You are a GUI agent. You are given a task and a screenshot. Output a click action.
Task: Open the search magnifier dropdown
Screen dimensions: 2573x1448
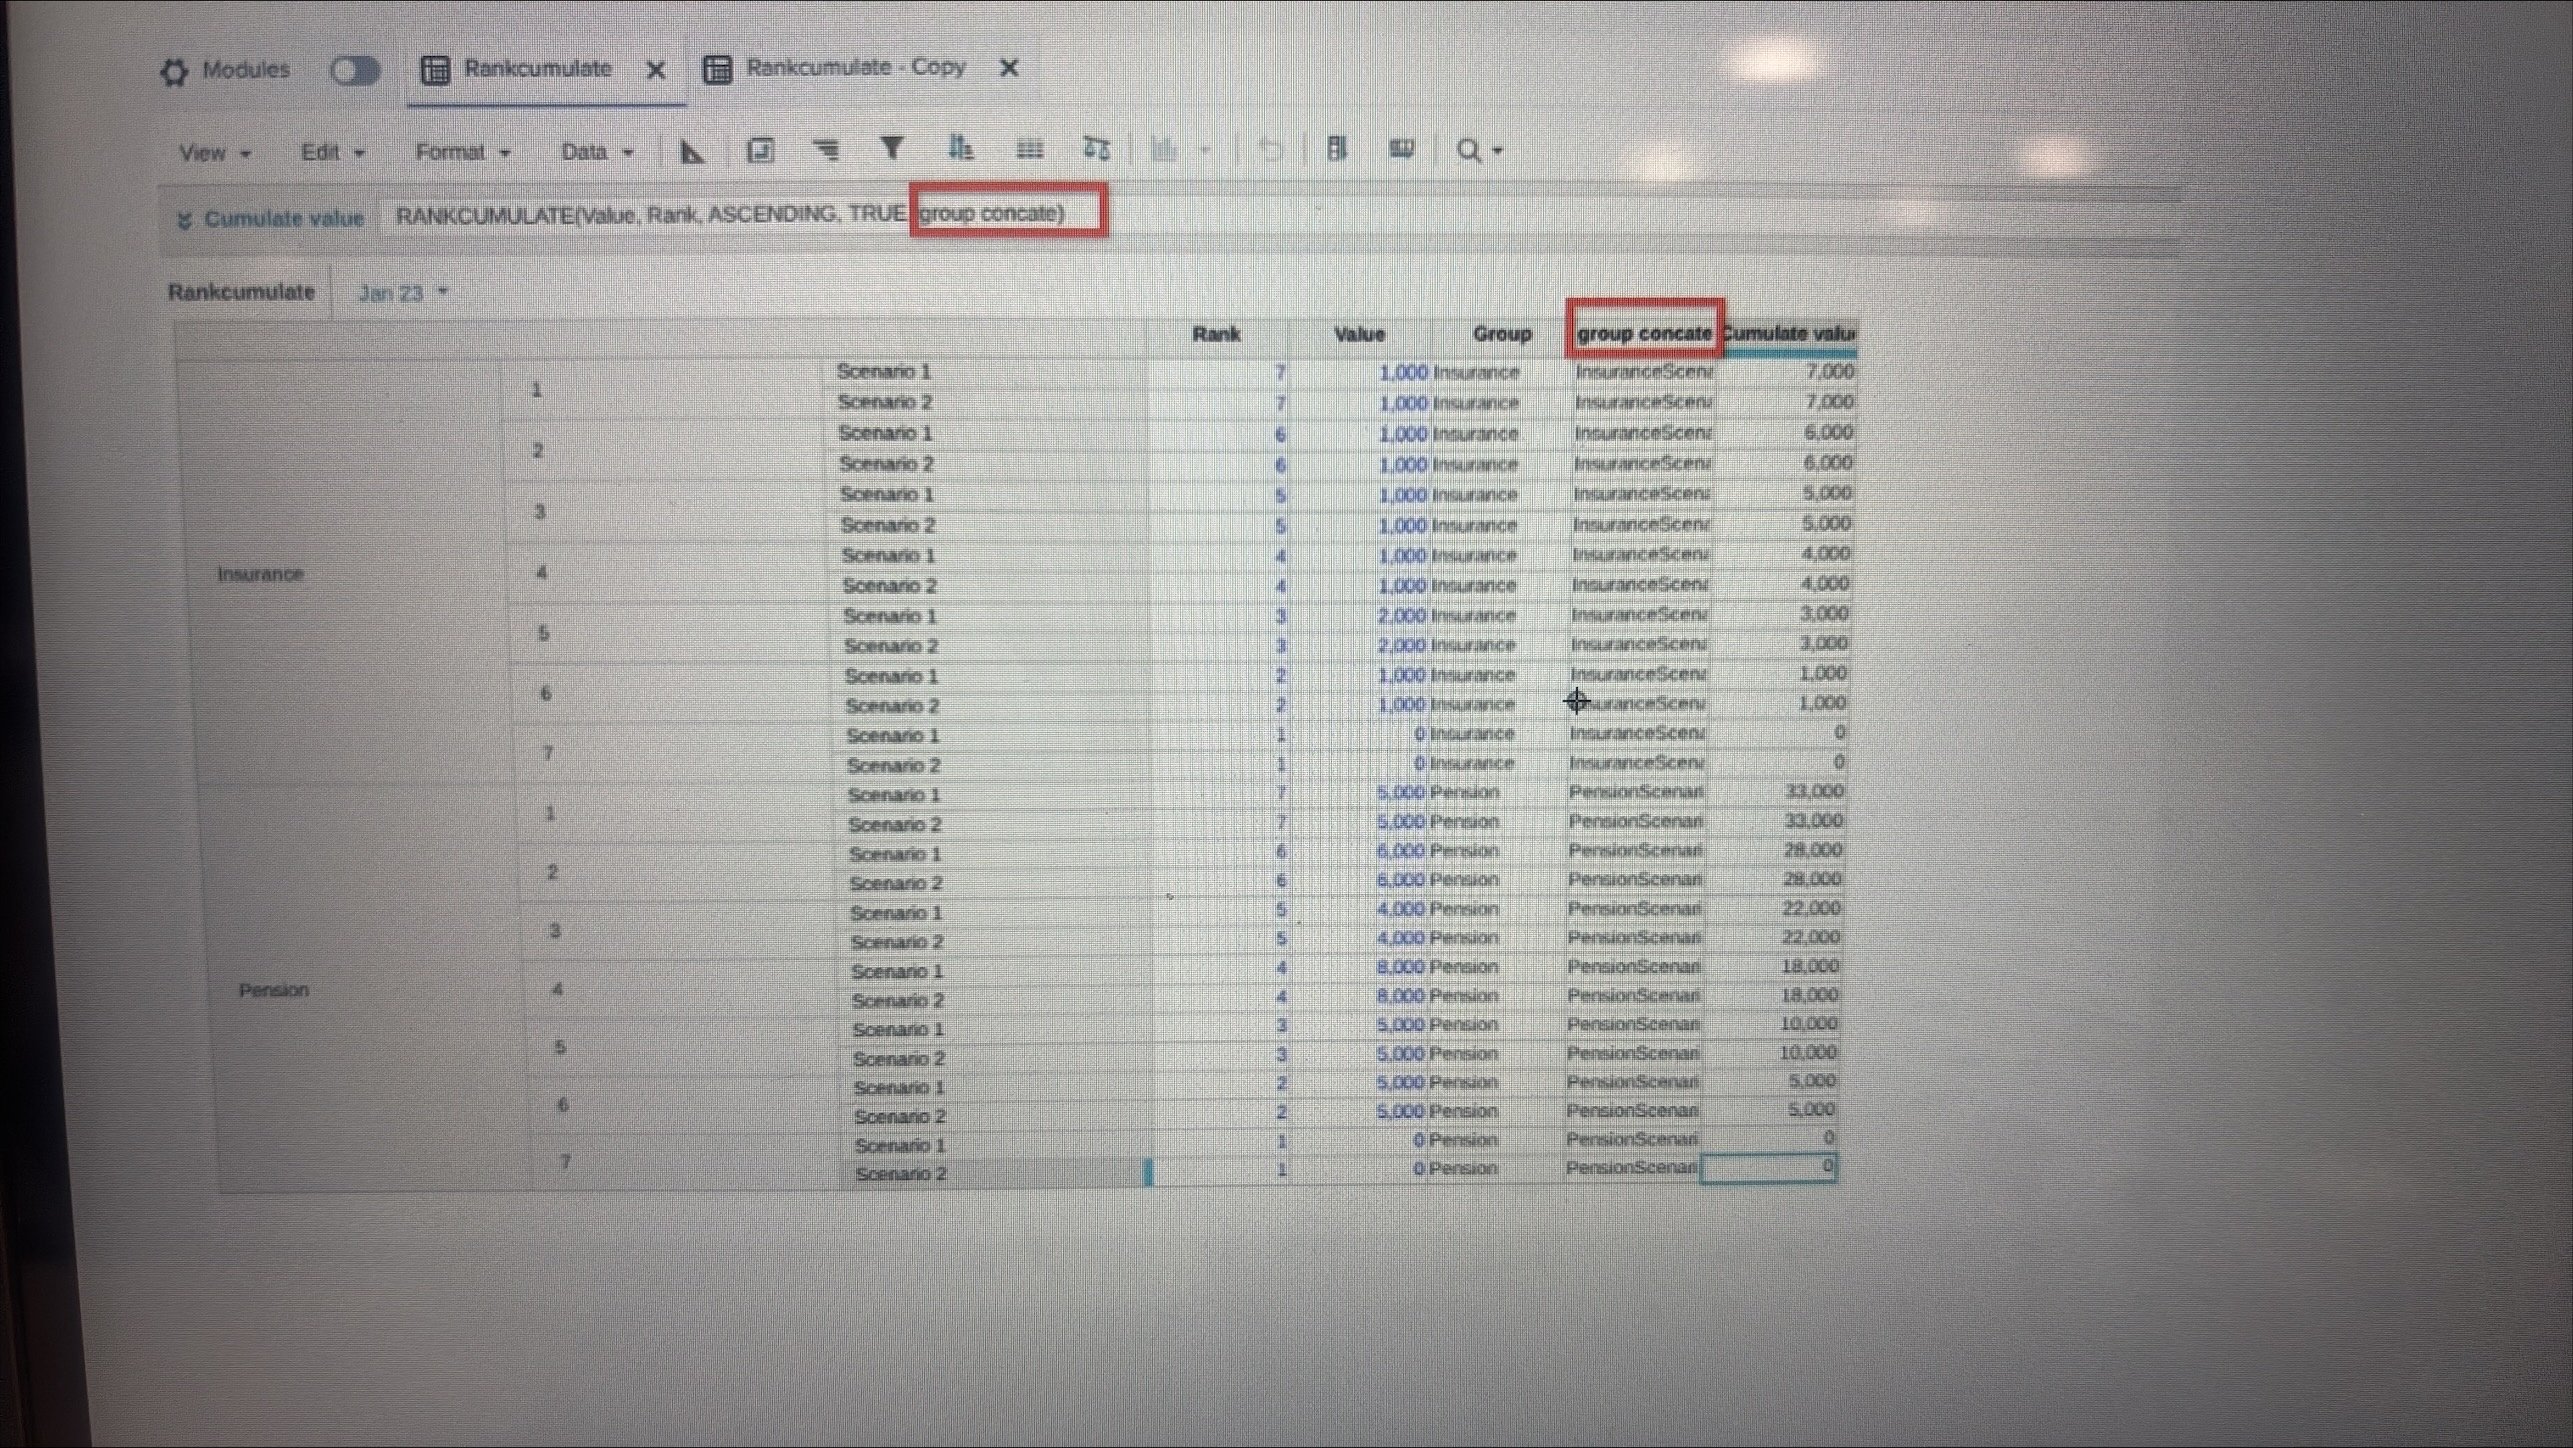click(1479, 150)
